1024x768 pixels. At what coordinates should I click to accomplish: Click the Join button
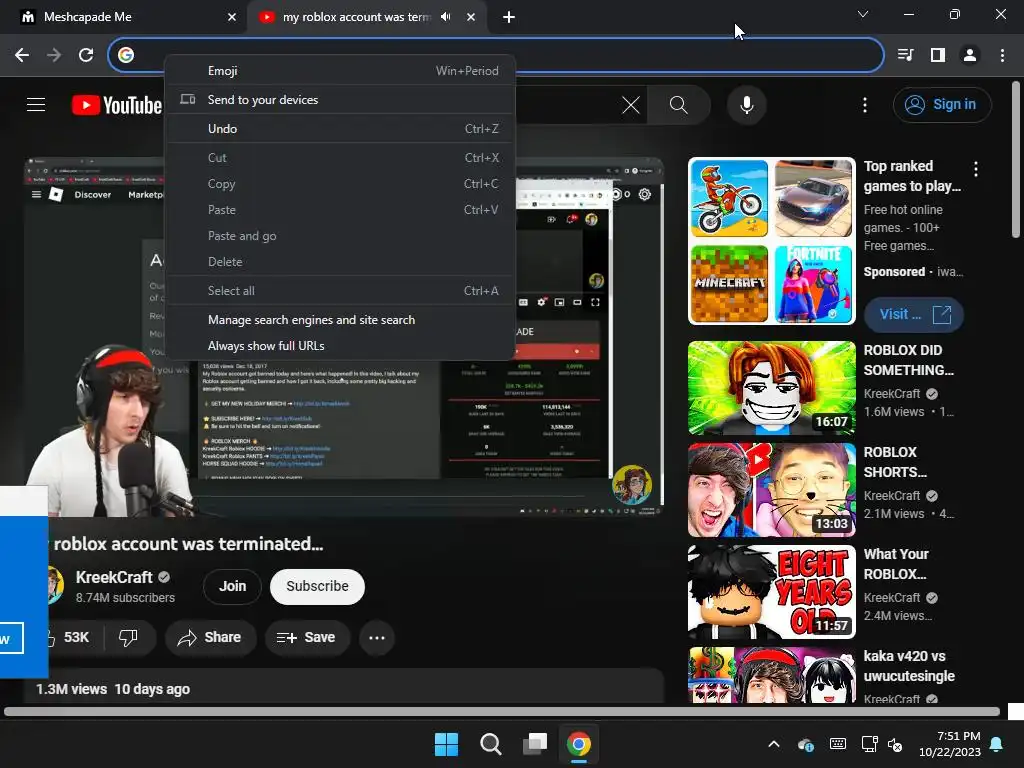(x=232, y=586)
